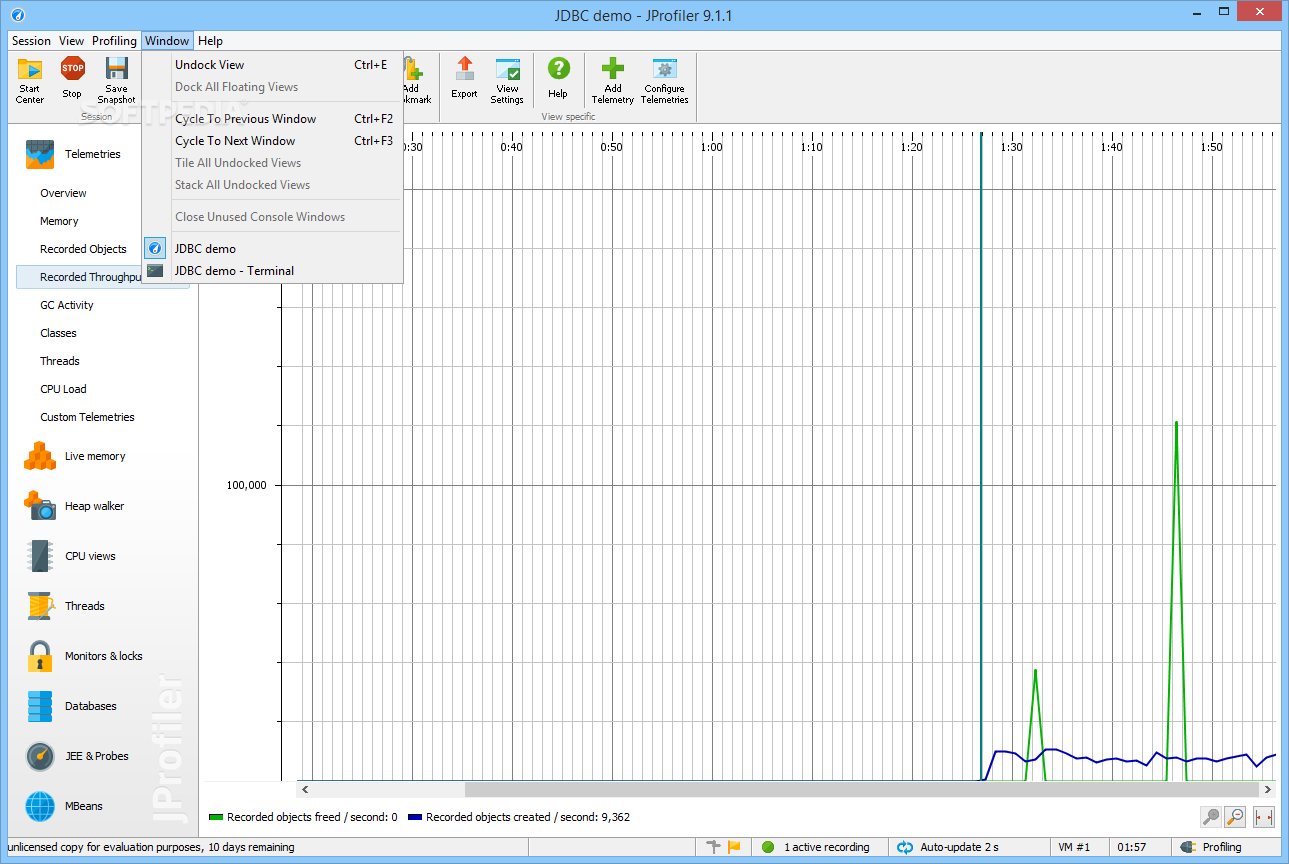This screenshot has width=1289, height=864.
Task: Choose Cycle To Previous Window
Action: tap(272, 119)
